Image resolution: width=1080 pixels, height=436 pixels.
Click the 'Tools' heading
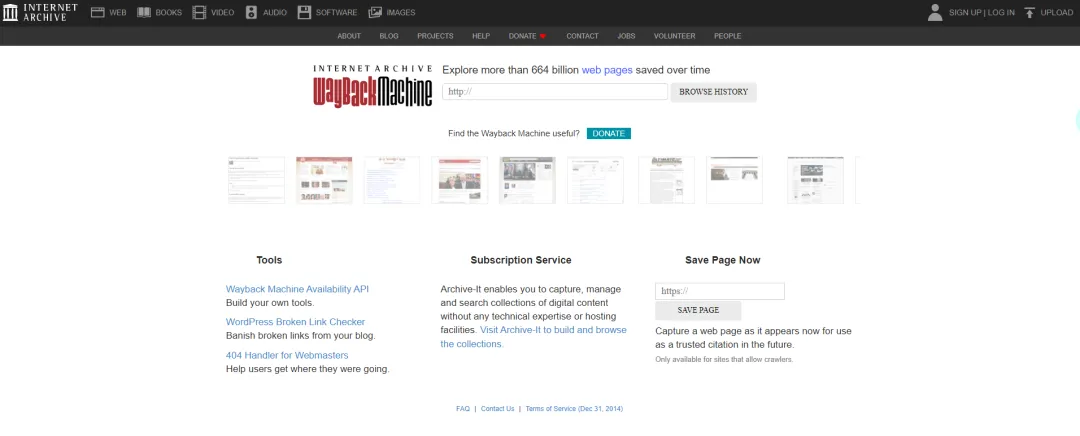(x=269, y=260)
